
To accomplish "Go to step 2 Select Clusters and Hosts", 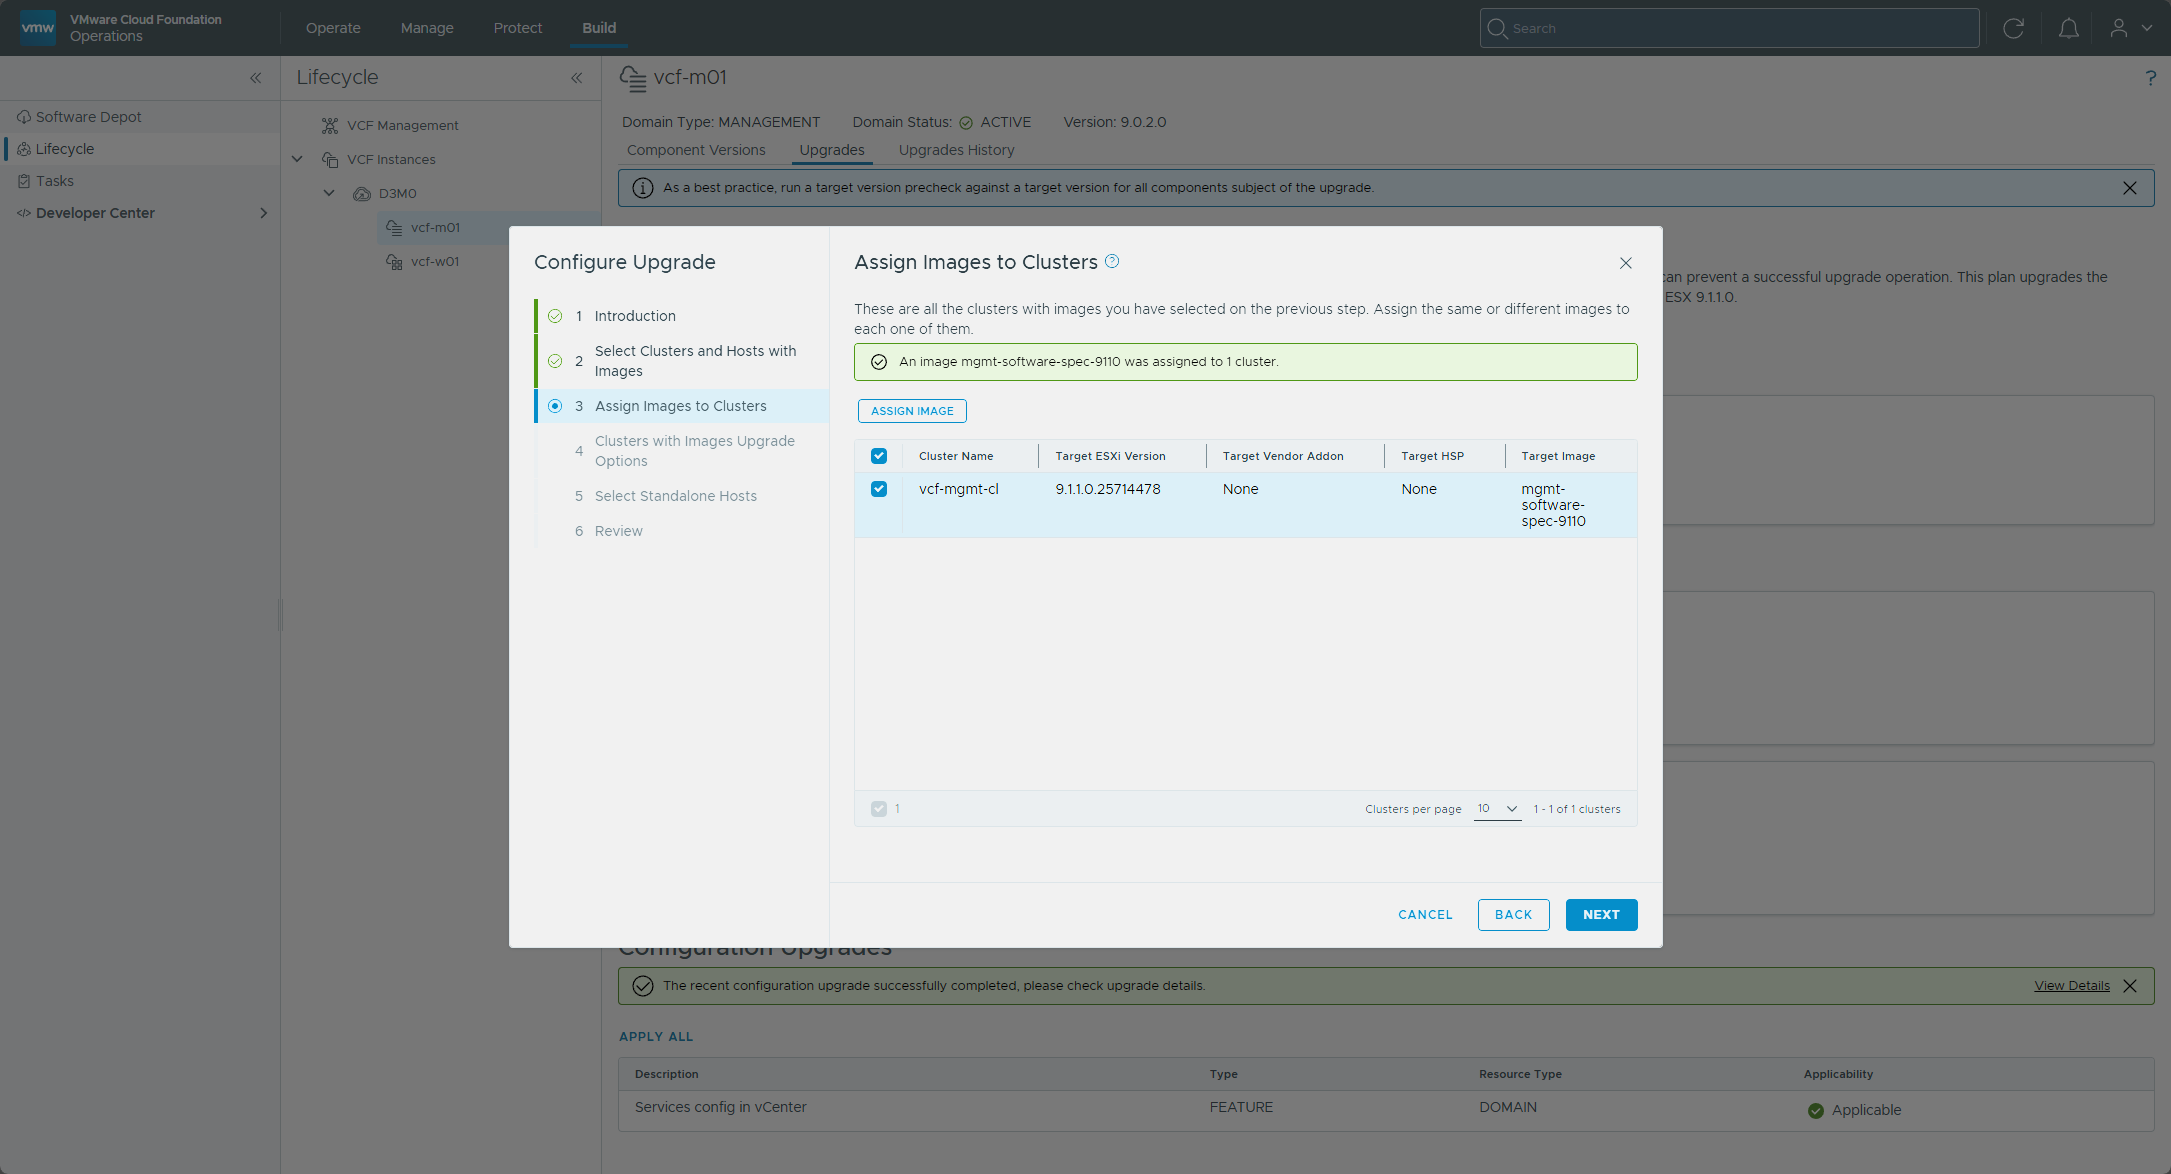I will pyautogui.click(x=682, y=361).
